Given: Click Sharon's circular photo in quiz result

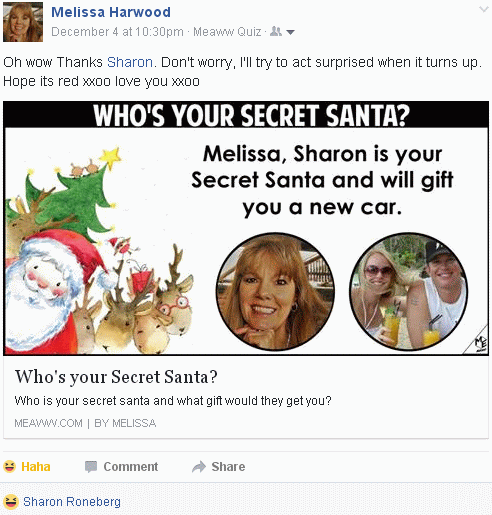Looking at the screenshot, I should coord(409,292).
